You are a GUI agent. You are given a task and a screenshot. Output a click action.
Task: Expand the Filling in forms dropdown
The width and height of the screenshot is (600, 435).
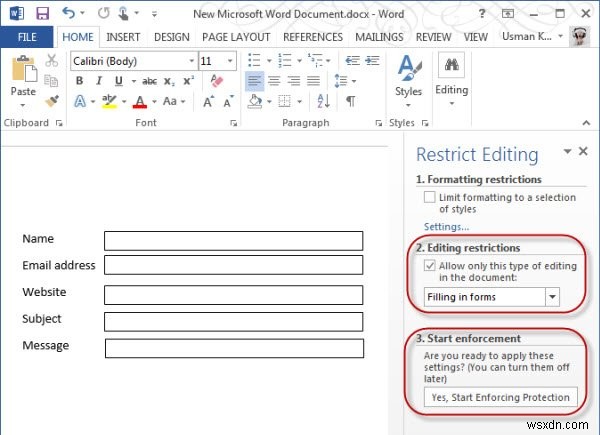tap(552, 297)
